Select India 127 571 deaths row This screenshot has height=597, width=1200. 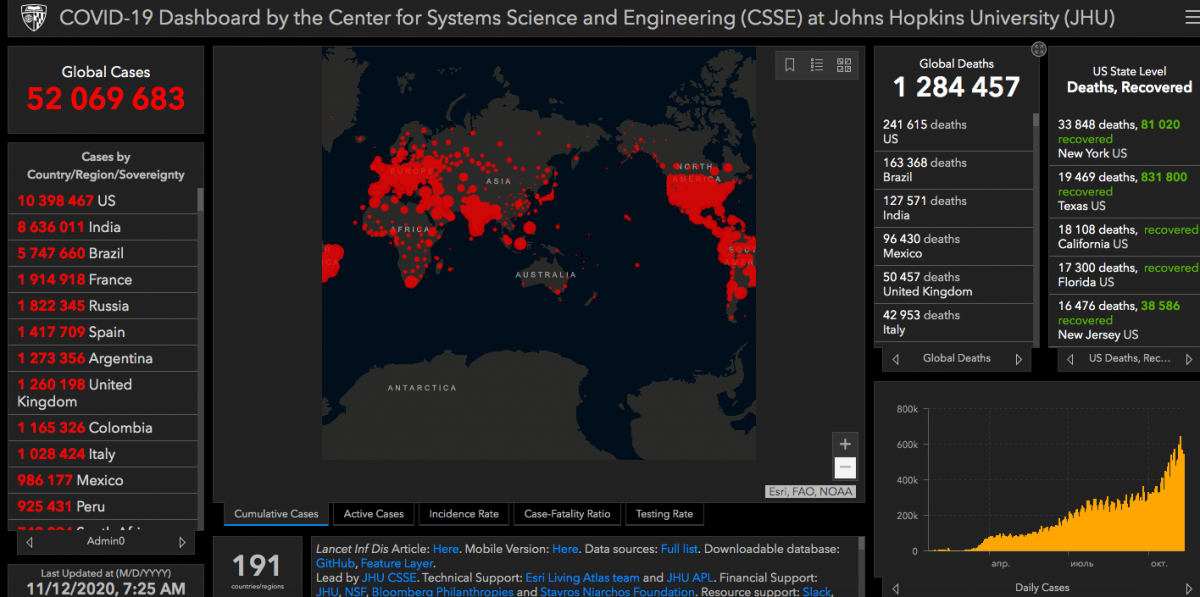click(x=954, y=208)
